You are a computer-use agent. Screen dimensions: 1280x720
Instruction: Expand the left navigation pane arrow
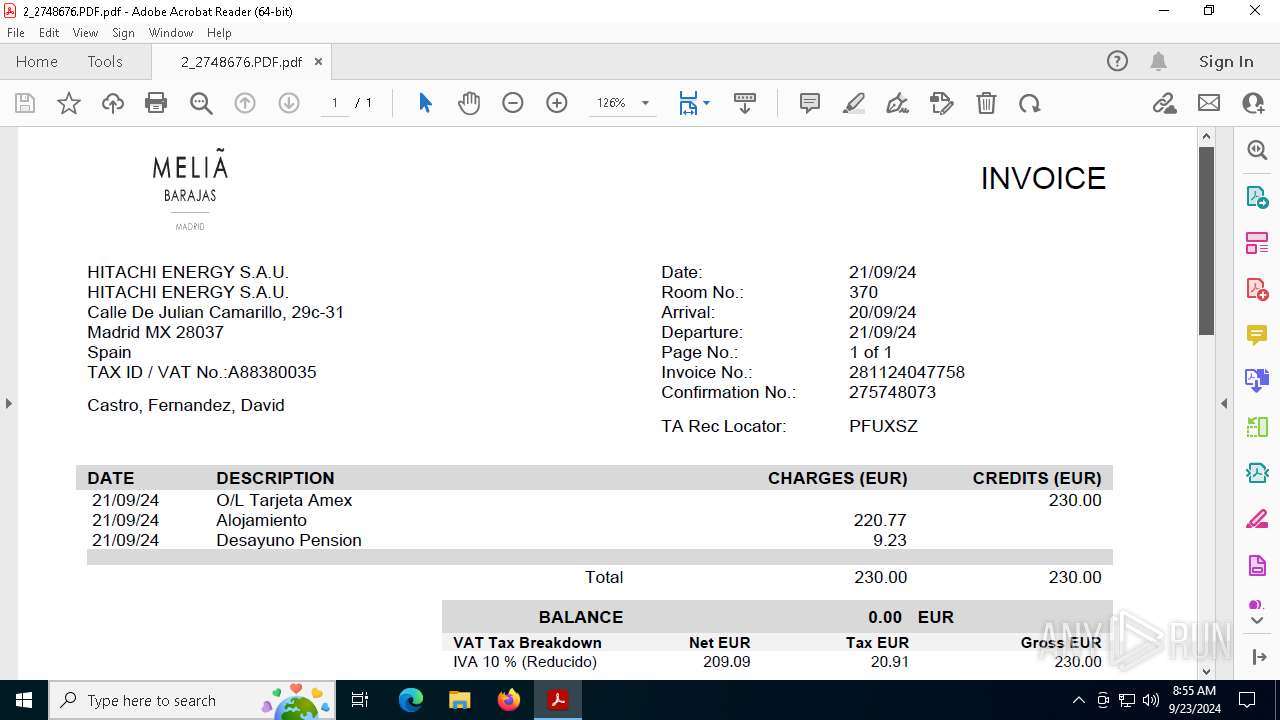pyautogui.click(x=8, y=403)
